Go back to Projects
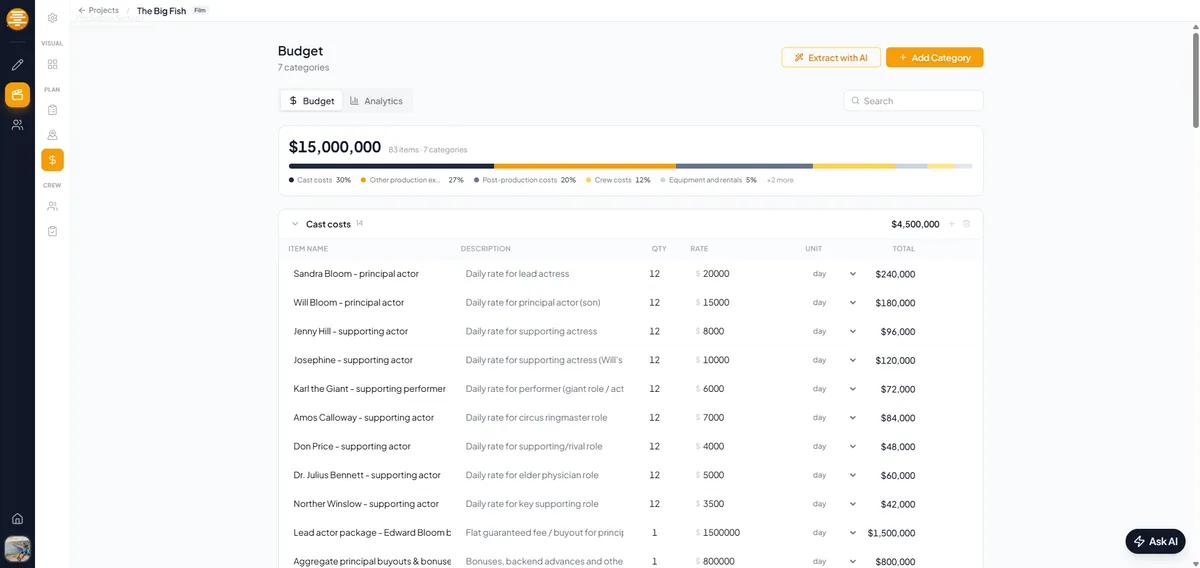Screen dimensions: 1200x568 coord(98,10)
